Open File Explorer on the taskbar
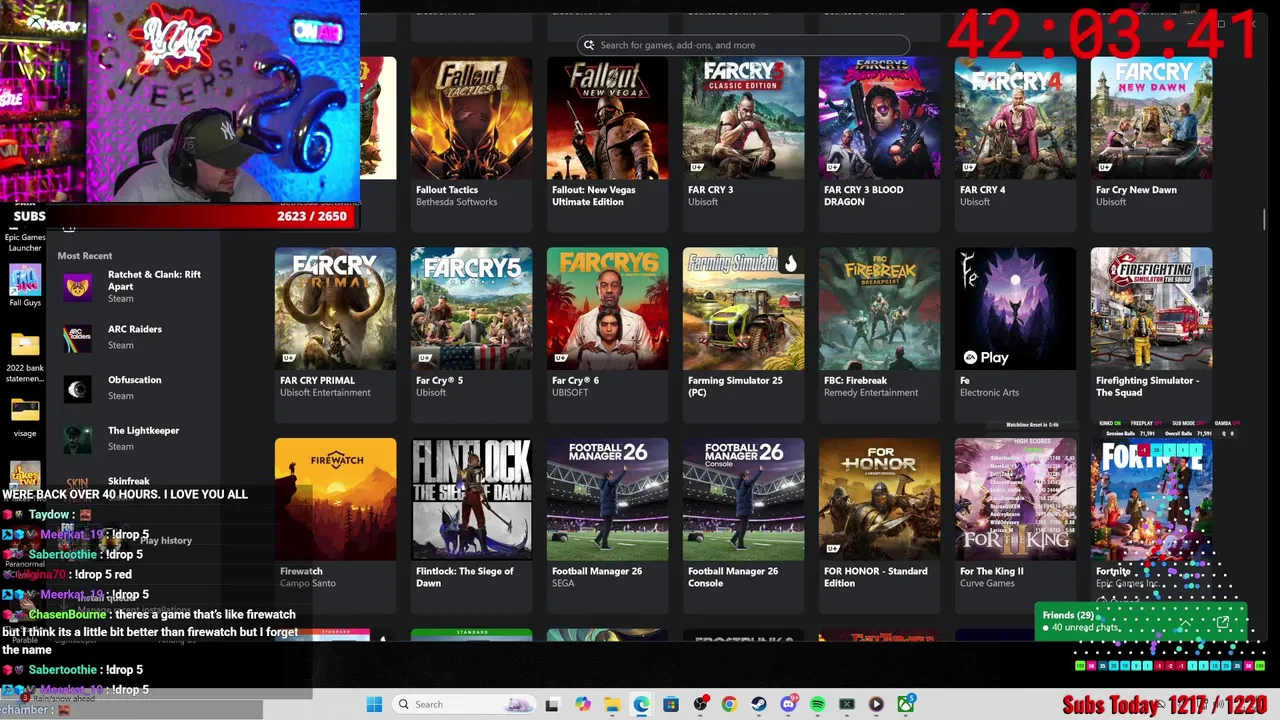Viewport: 1280px width, 720px height. point(612,704)
